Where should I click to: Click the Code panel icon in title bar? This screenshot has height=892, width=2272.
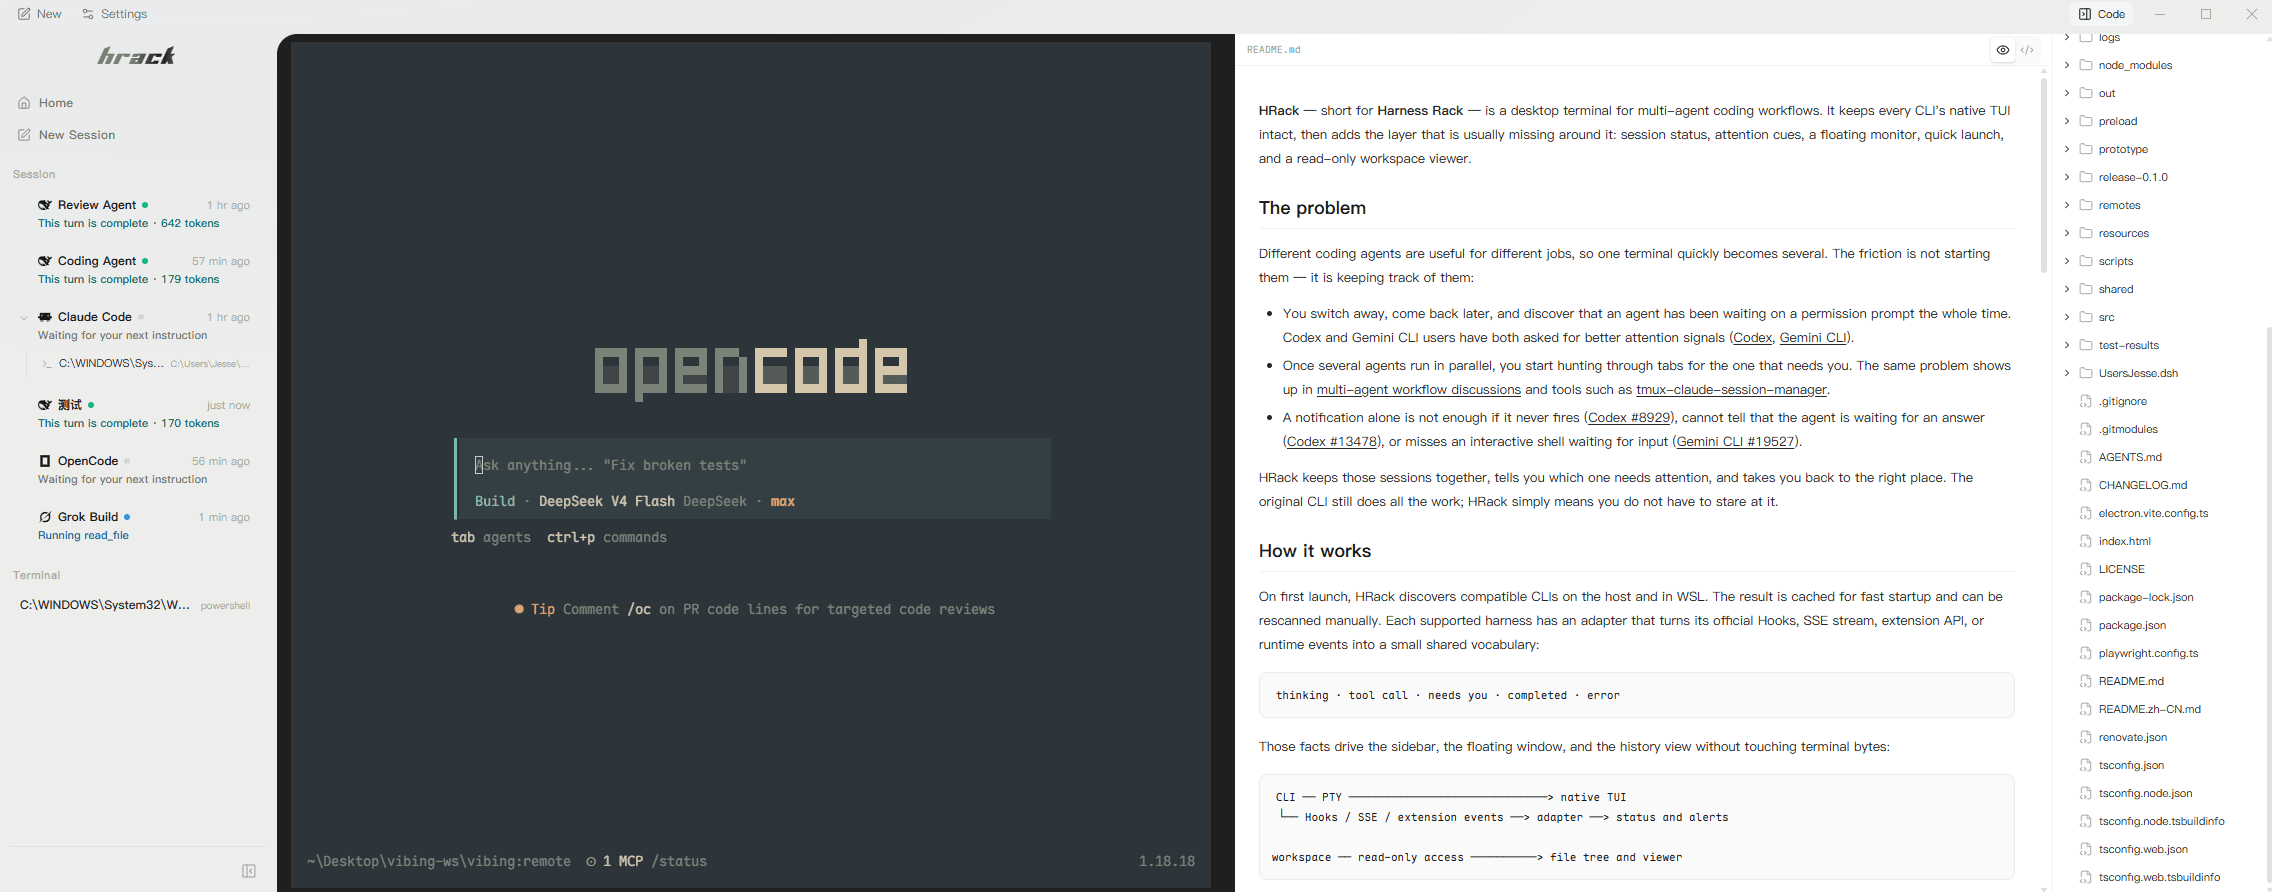click(x=2085, y=14)
